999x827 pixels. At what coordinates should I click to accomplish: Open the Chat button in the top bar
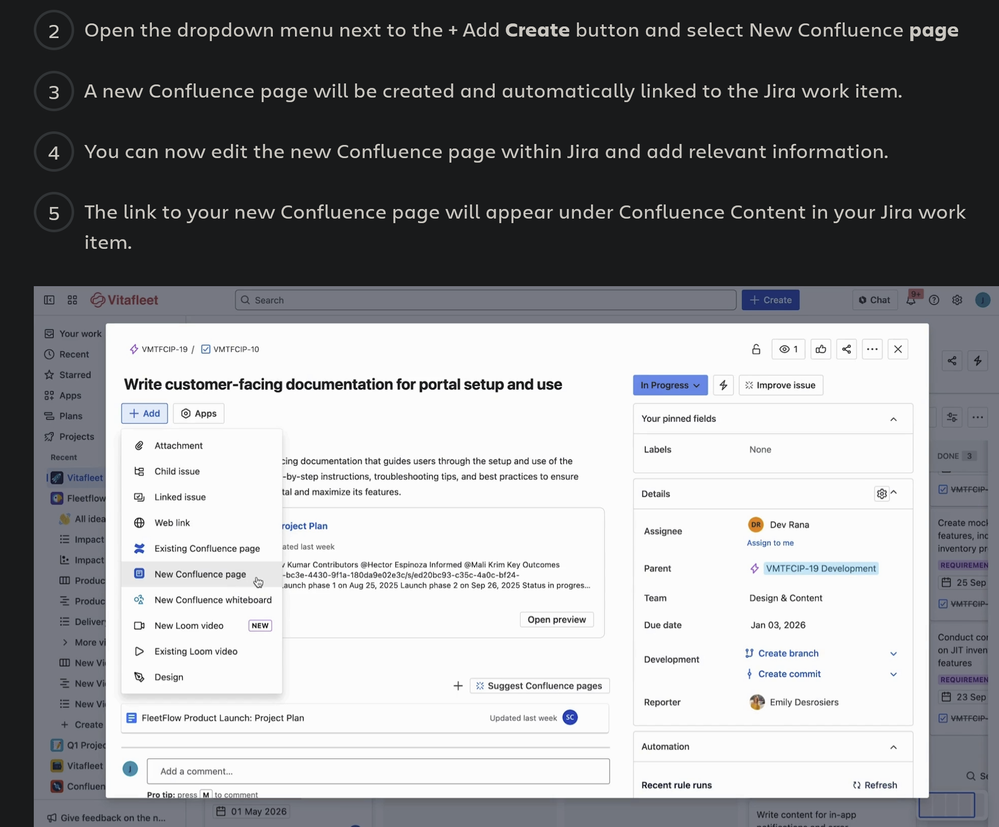(x=874, y=300)
